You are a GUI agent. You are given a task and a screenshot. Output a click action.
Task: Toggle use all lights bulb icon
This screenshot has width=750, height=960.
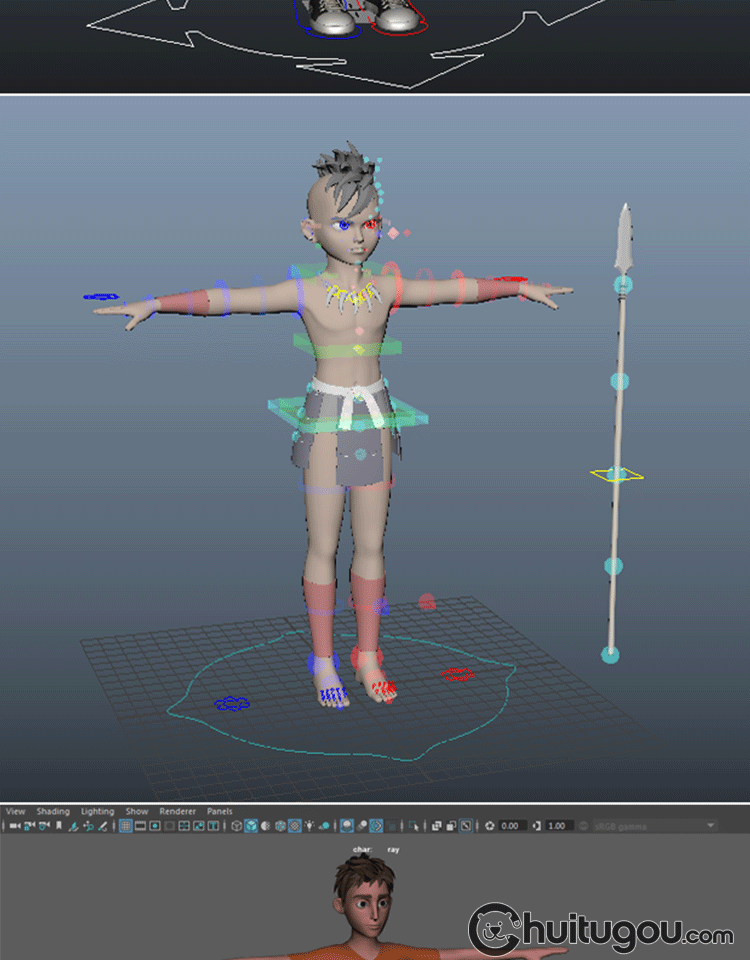pos(312,826)
